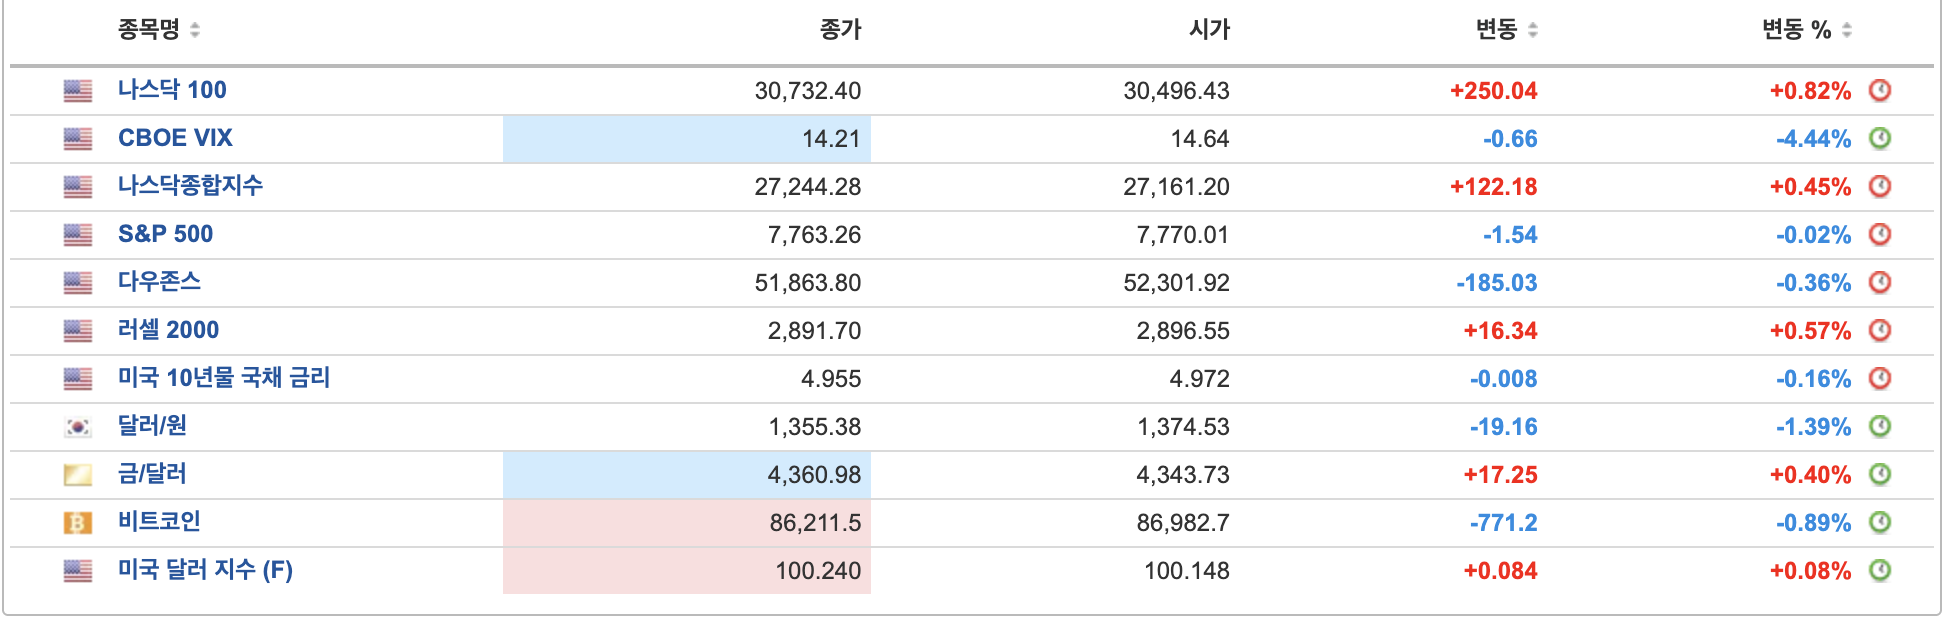Select the closing value 30,732.40
This screenshot has height=624, width=1948.
808,91
